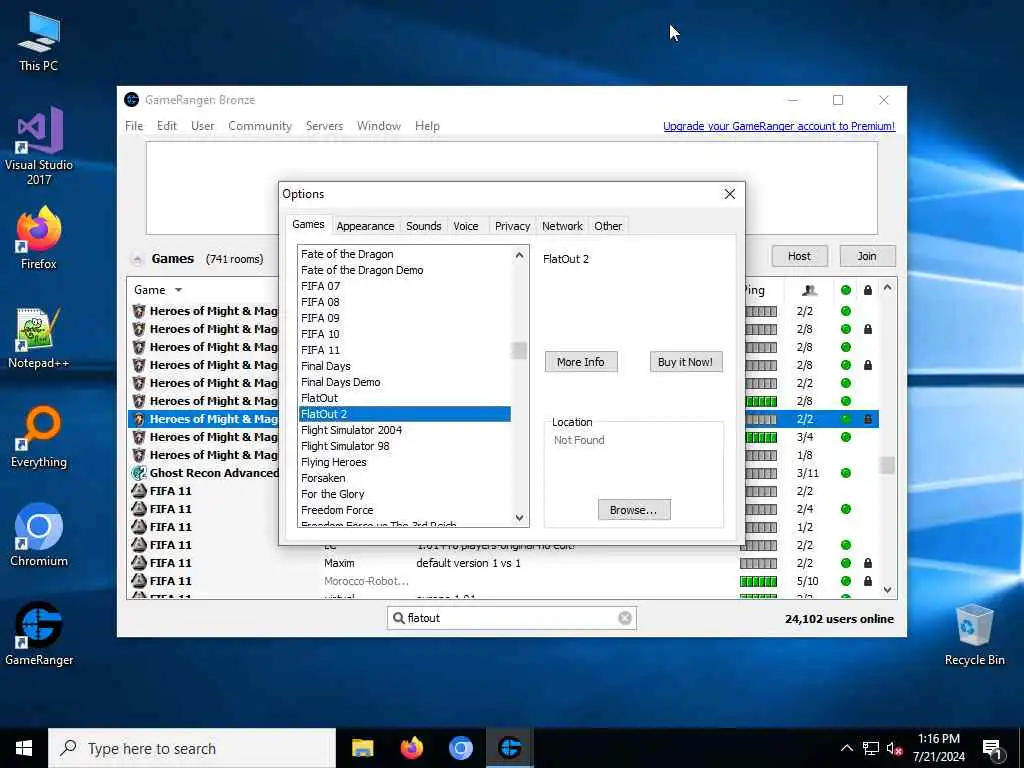This screenshot has height=768, width=1024.
Task: Switch to Appearance tab
Action: [365, 226]
